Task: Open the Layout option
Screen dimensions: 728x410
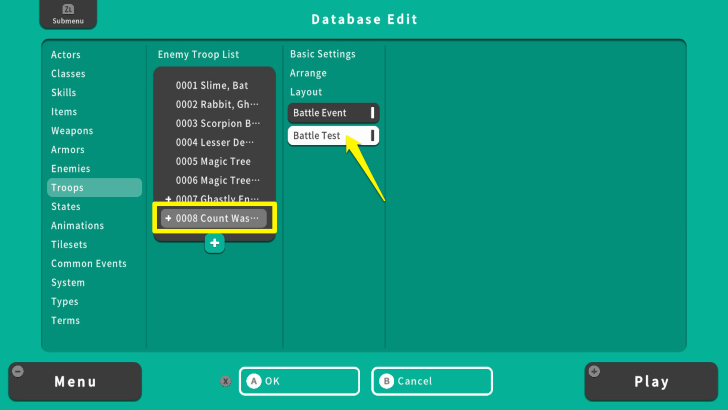Action: (x=306, y=92)
